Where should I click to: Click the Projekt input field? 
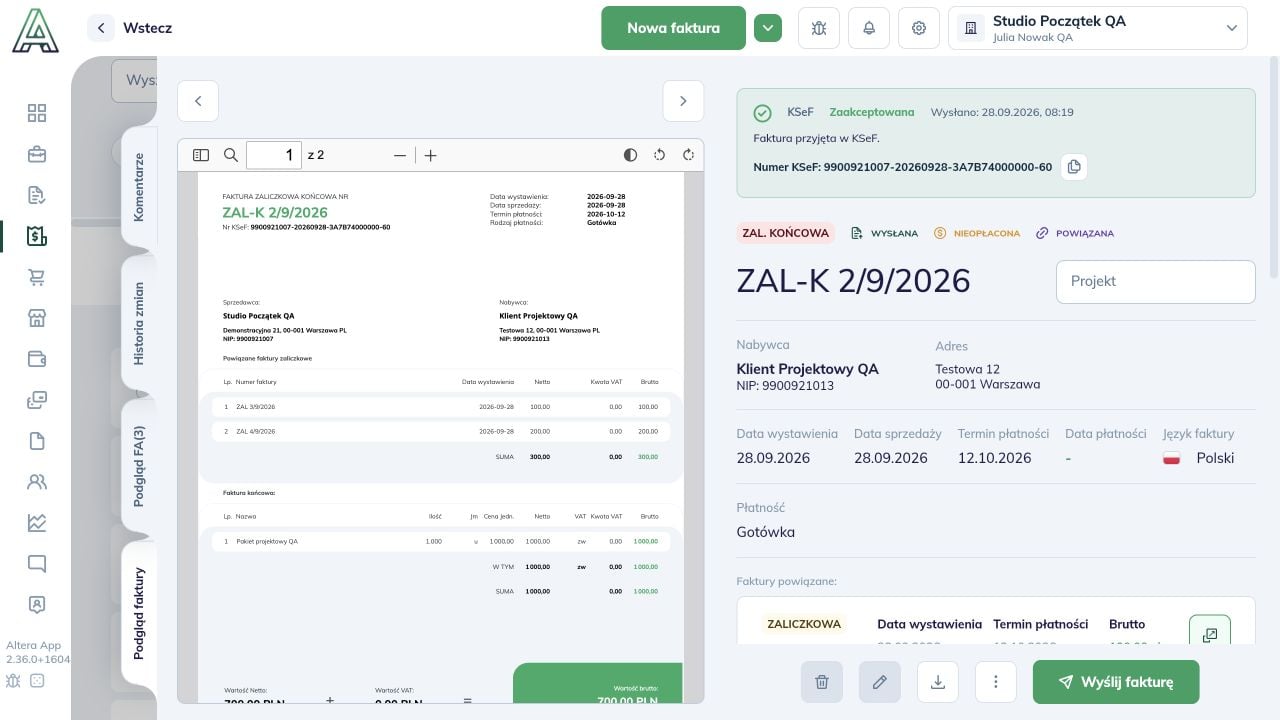[1156, 282]
